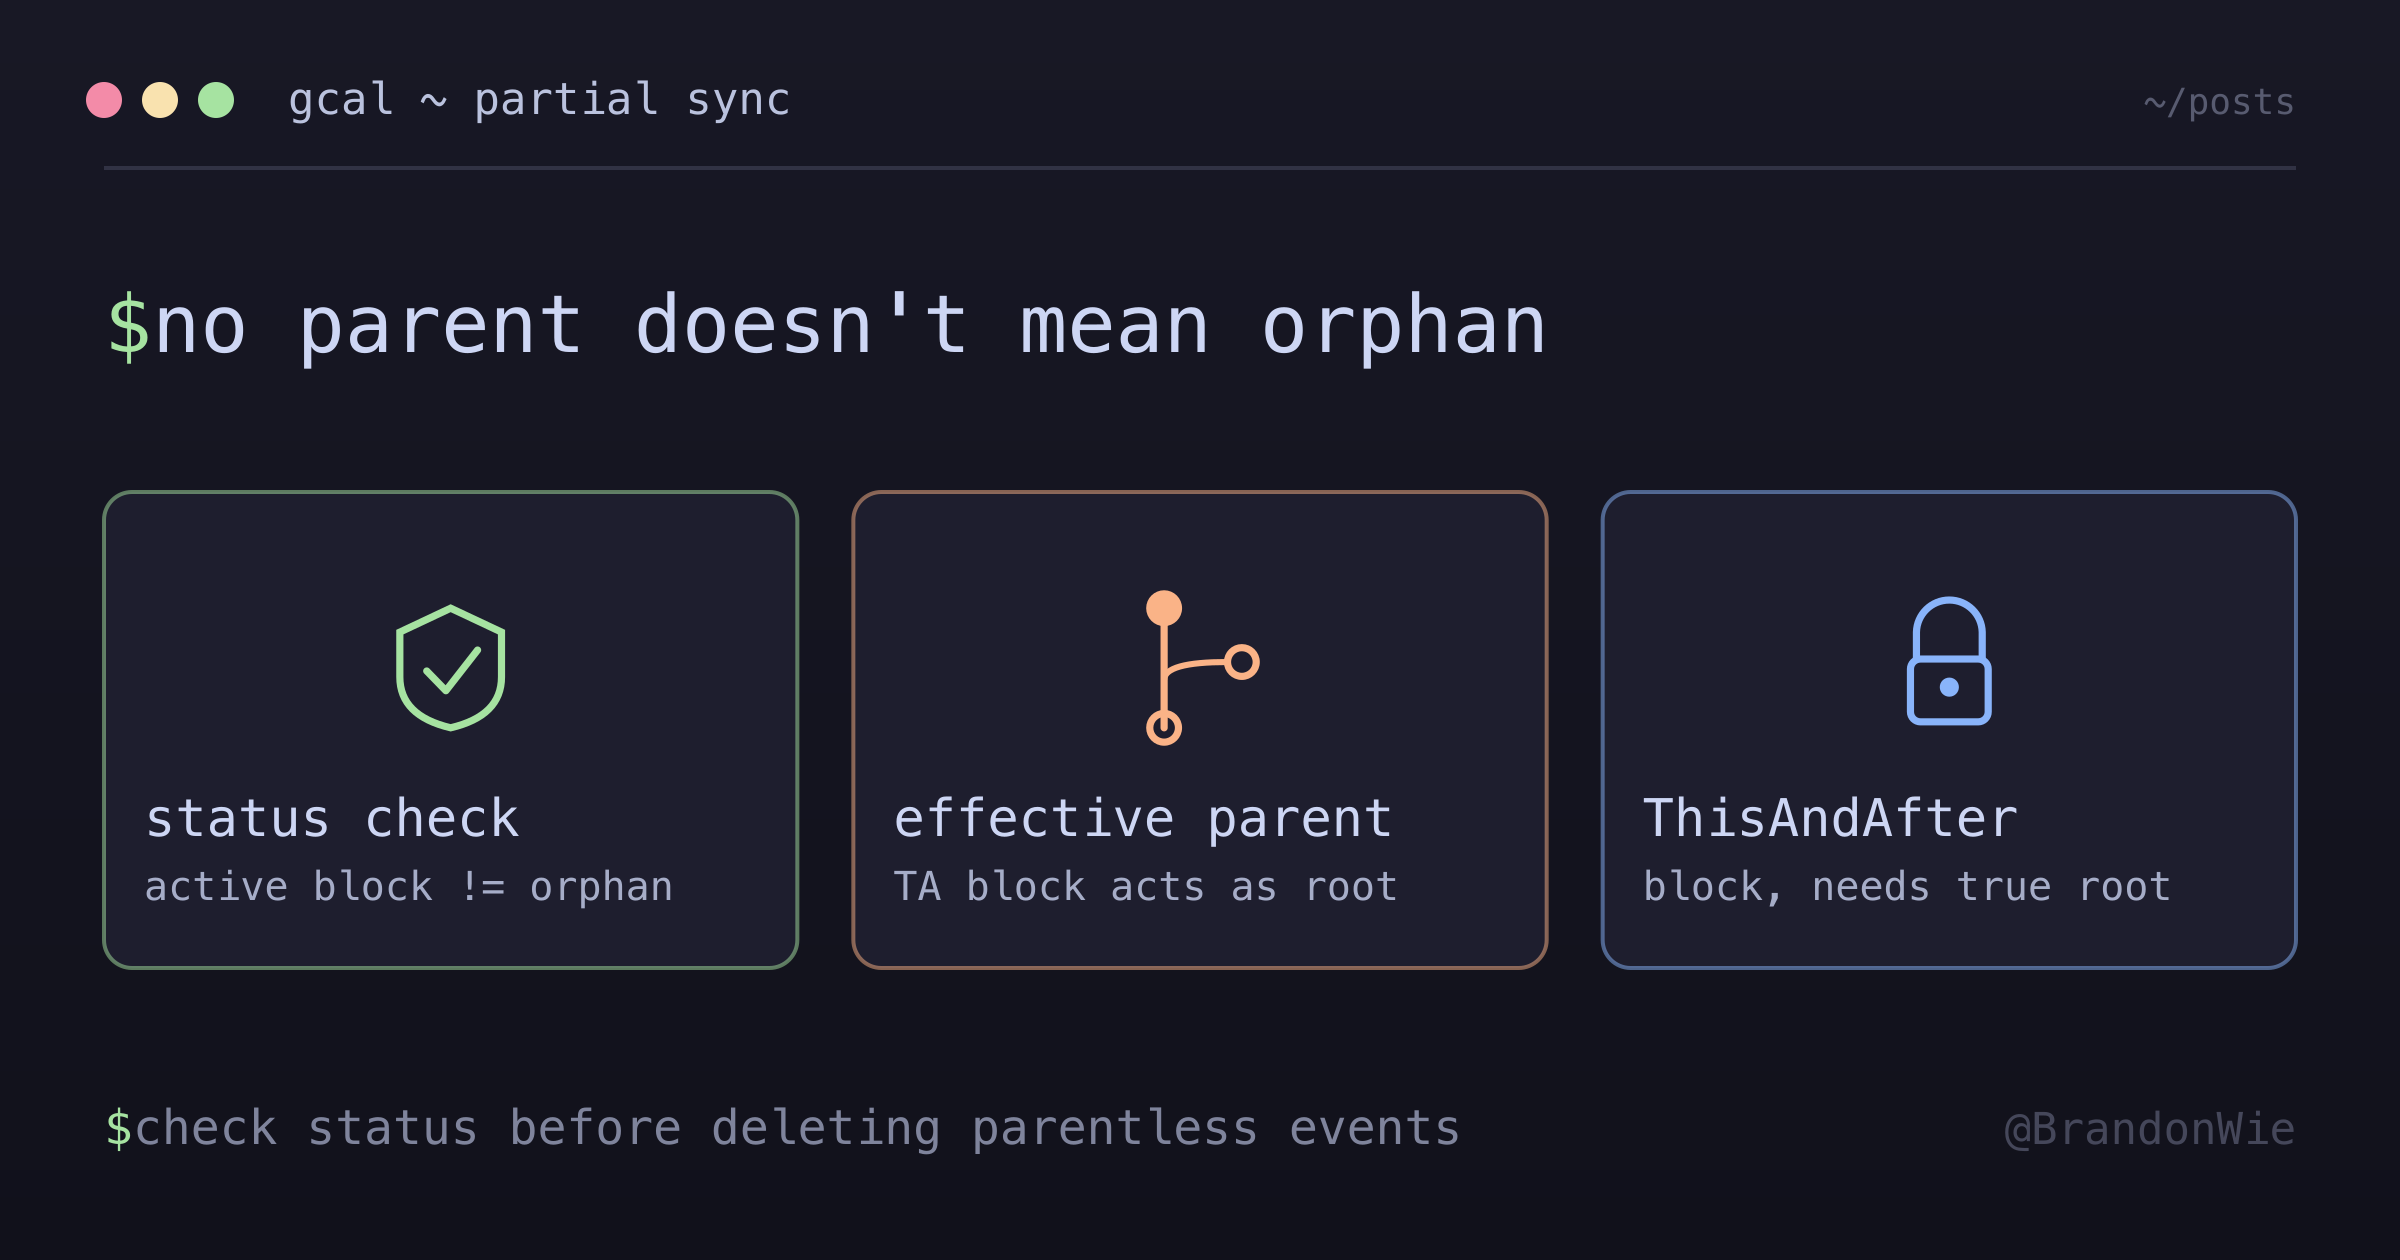Click the effective parent heading text

(1143, 819)
